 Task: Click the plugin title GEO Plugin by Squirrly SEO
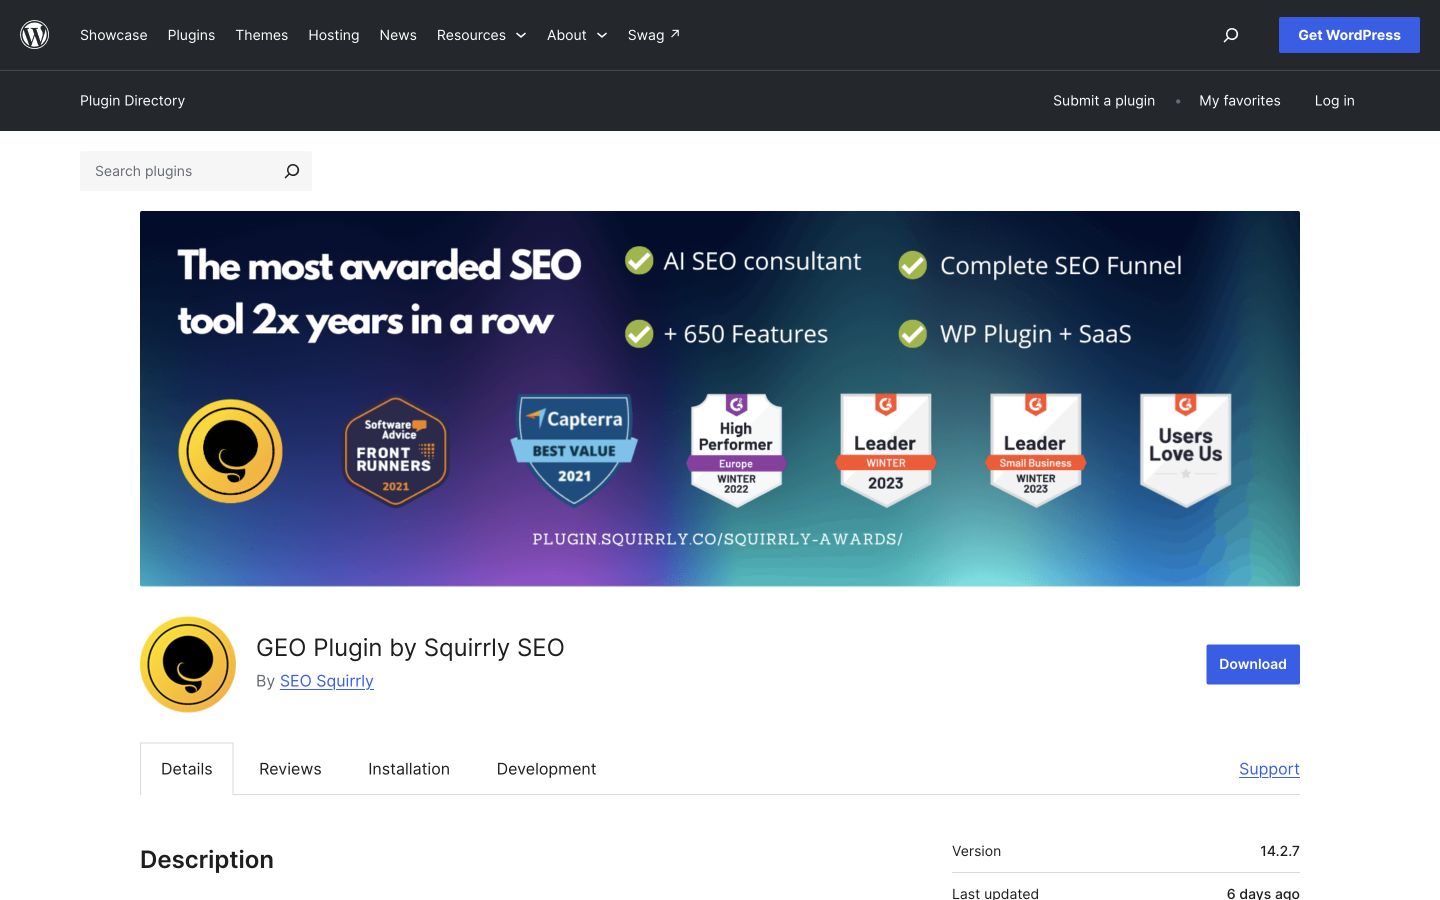click(x=410, y=647)
